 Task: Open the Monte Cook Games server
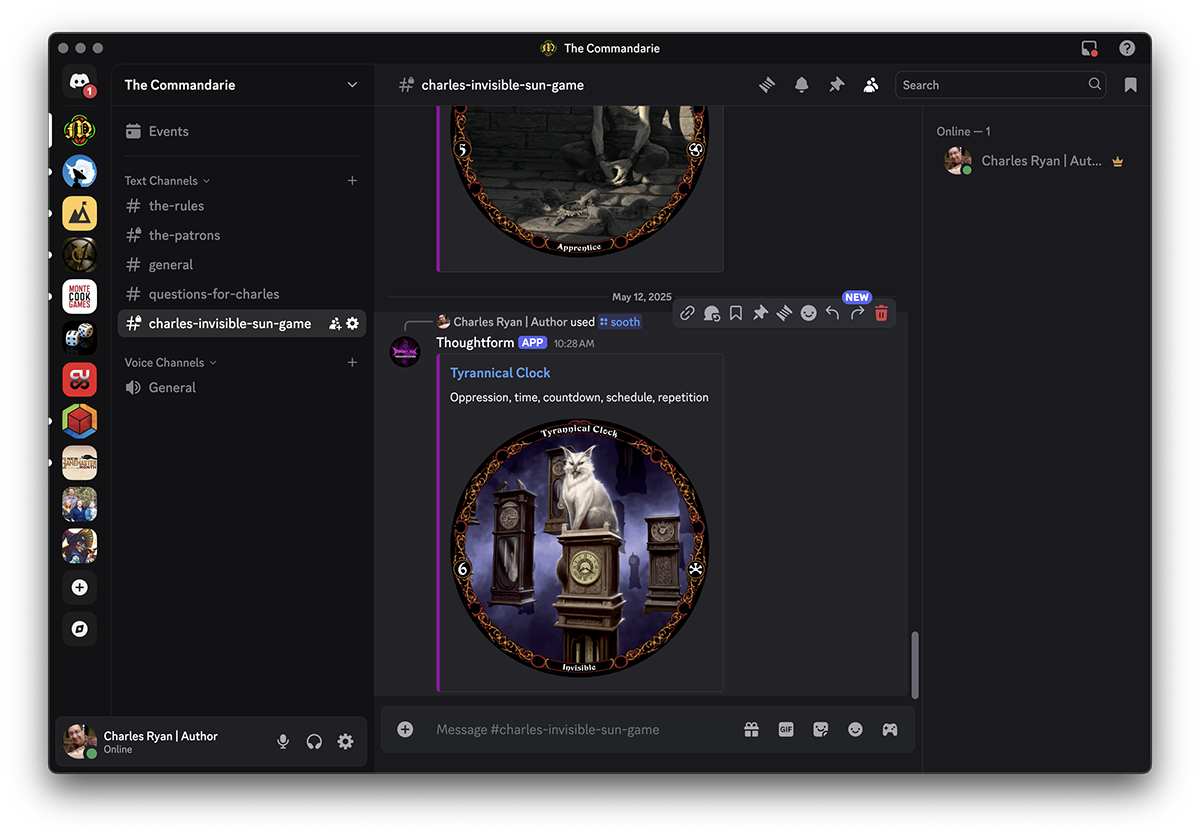[80, 297]
